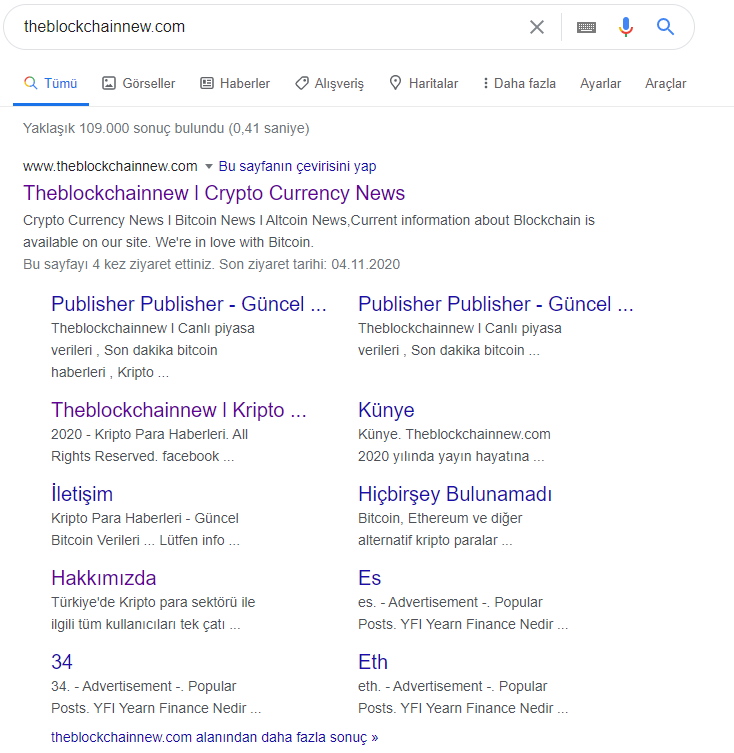Open the Alışveriş tab
Image resolution: width=734 pixels, height=753 pixels.
point(329,84)
